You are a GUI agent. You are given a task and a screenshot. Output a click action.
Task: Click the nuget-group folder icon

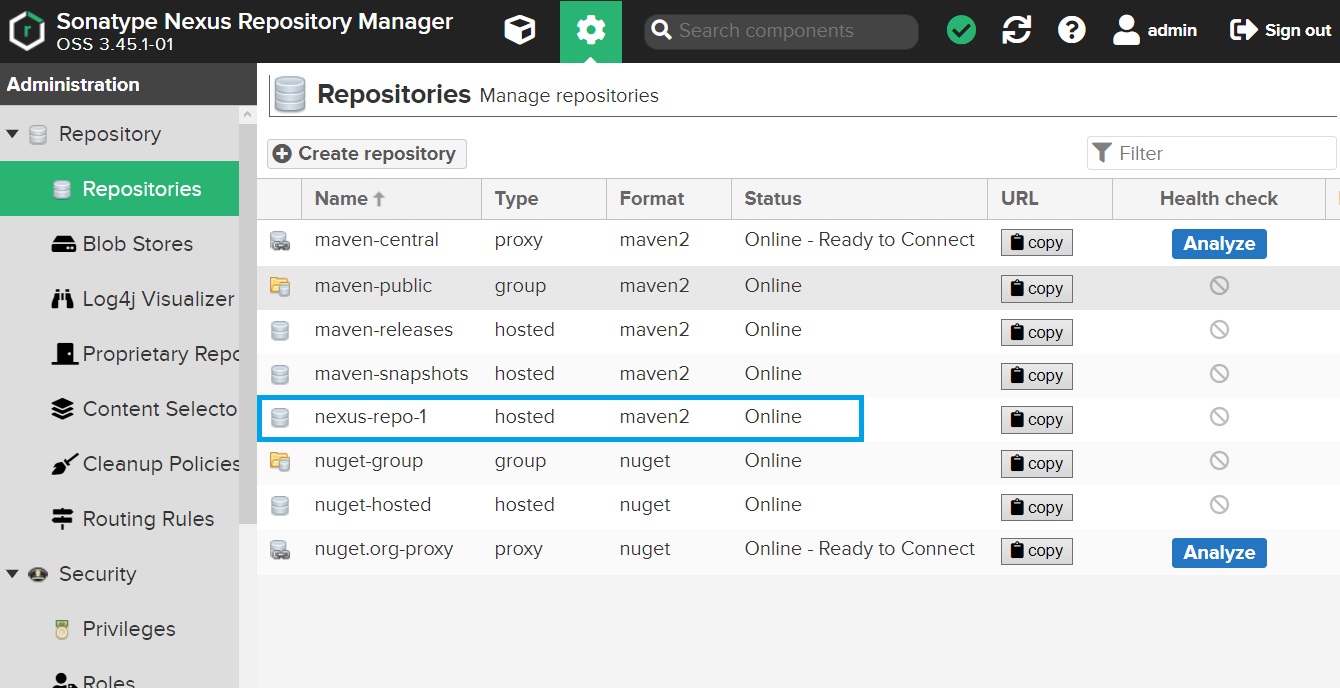pos(280,462)
